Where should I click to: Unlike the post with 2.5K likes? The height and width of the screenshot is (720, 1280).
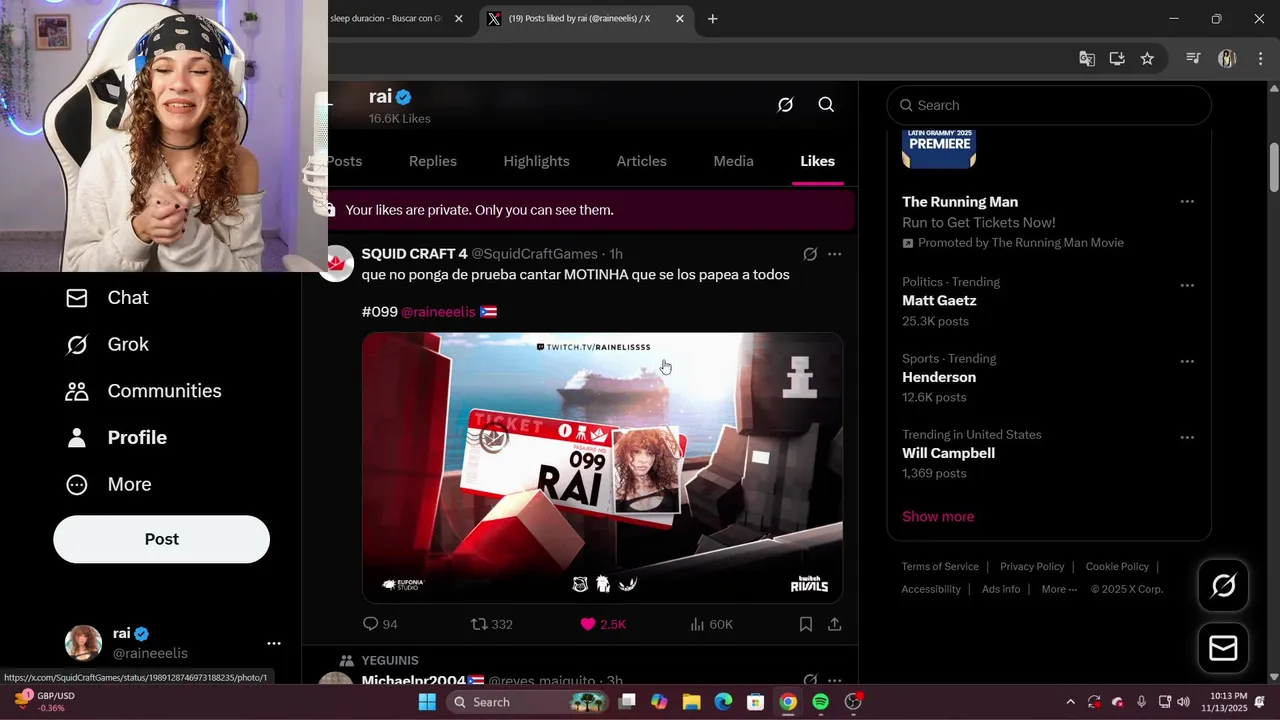point(603,624)
